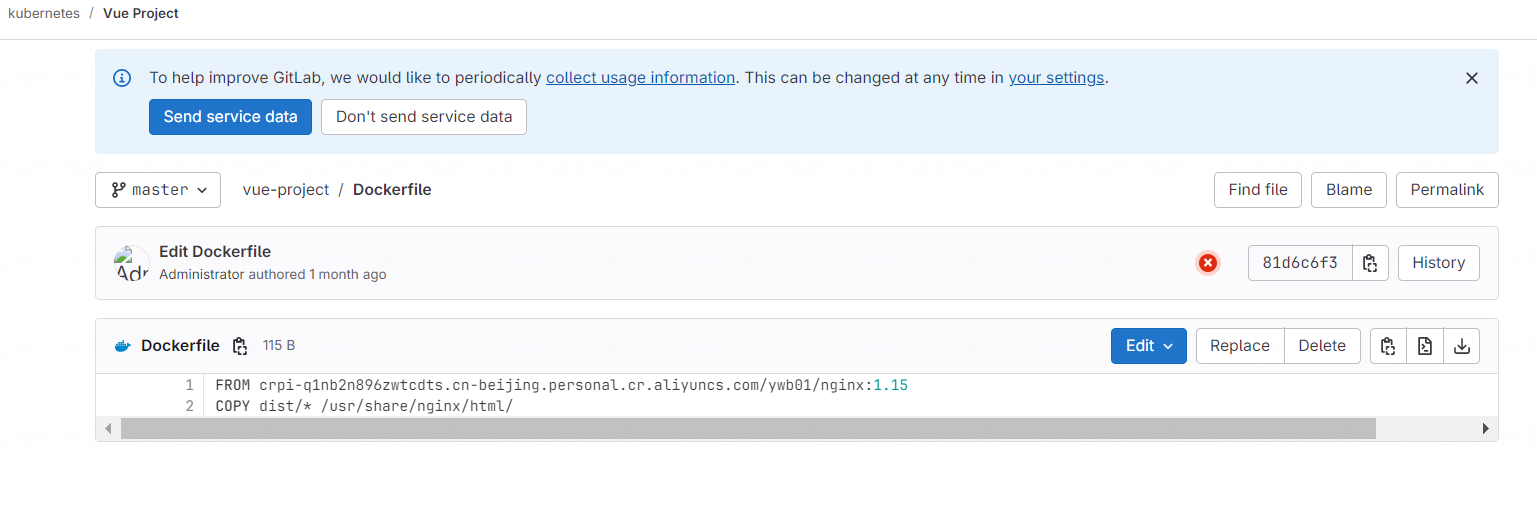1537x520 pixels.
Task: Click the failed pipeline status icon
Action: coord(1208,263)
